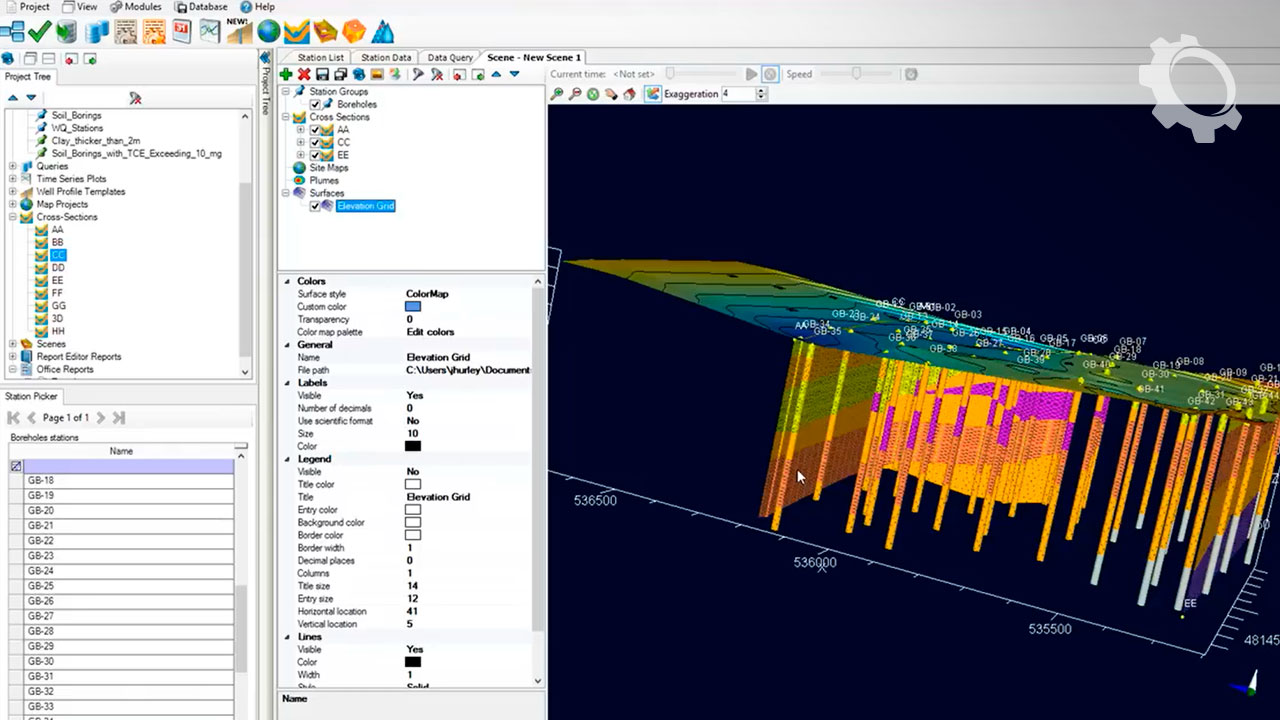Click the green checkmark toolbar icon
1280x720 pixels.
(39, 32)
